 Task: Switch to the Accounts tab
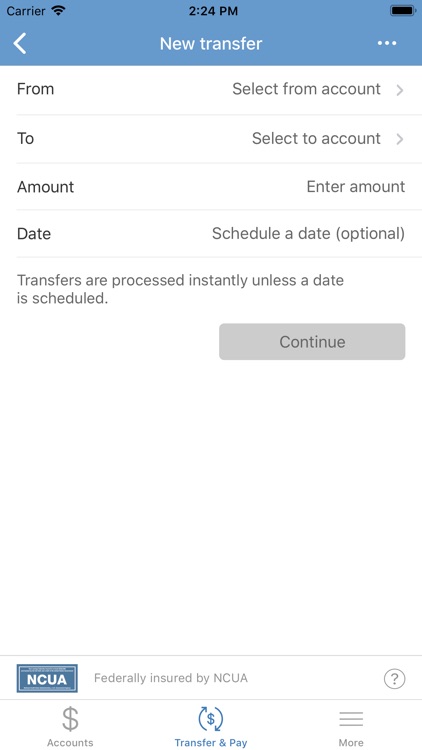click(70, 725)
